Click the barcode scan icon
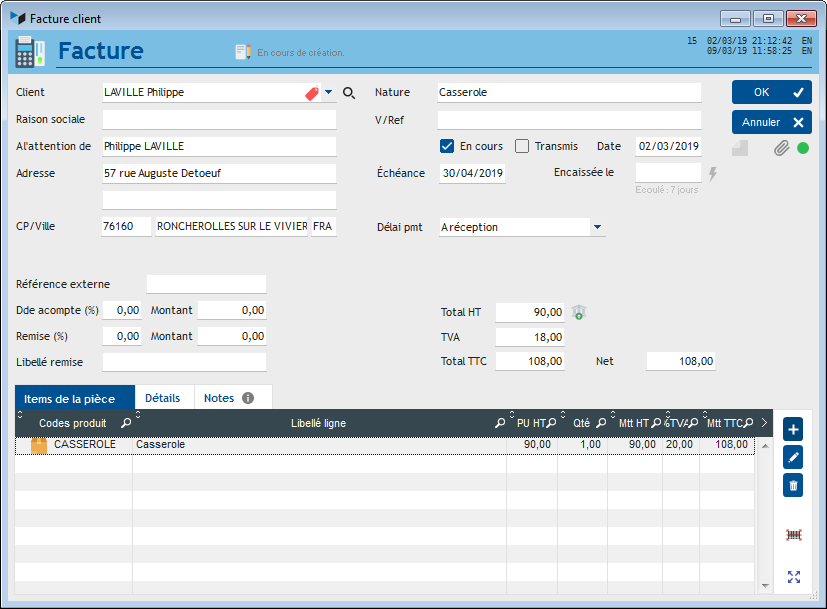This screenshot has height=609, width=827. tap(794, 535)
